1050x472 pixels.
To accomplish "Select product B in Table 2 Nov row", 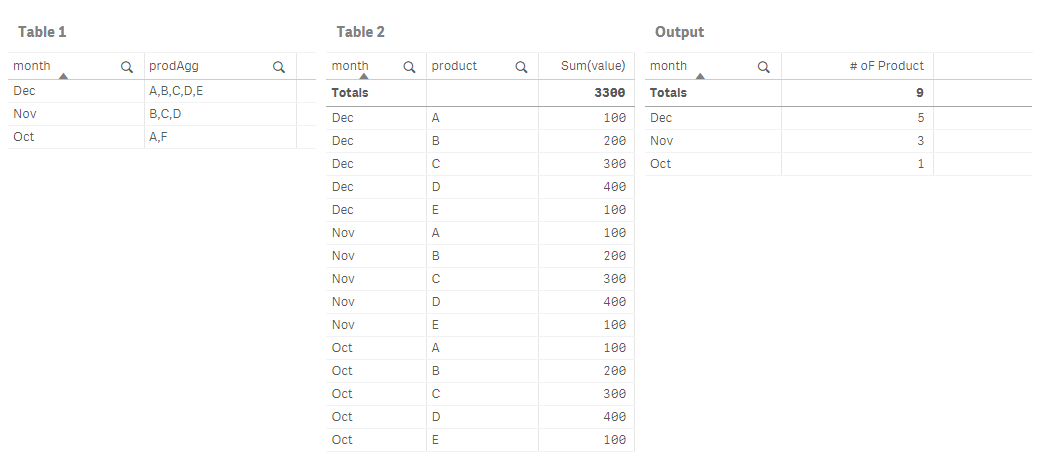I will pyautogui.click(x=435, y=256).
